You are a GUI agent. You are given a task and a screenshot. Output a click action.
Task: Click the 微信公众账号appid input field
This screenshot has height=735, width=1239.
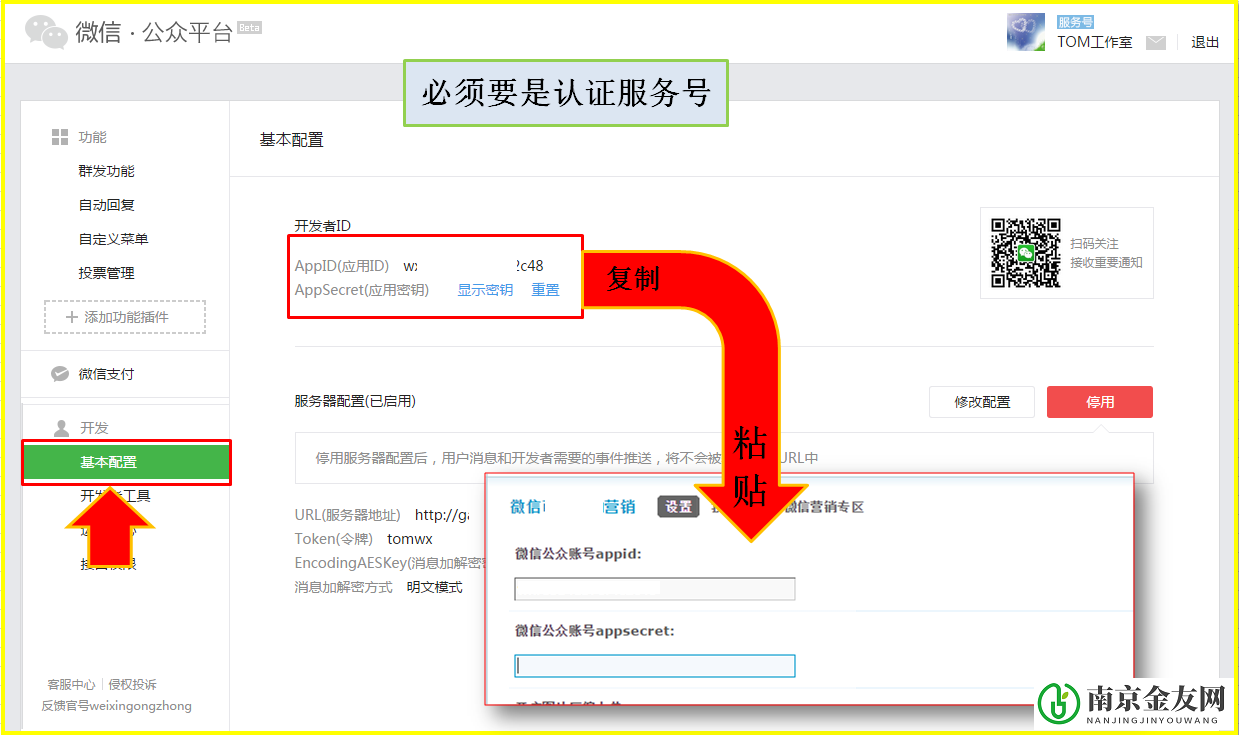click(654, 589)
